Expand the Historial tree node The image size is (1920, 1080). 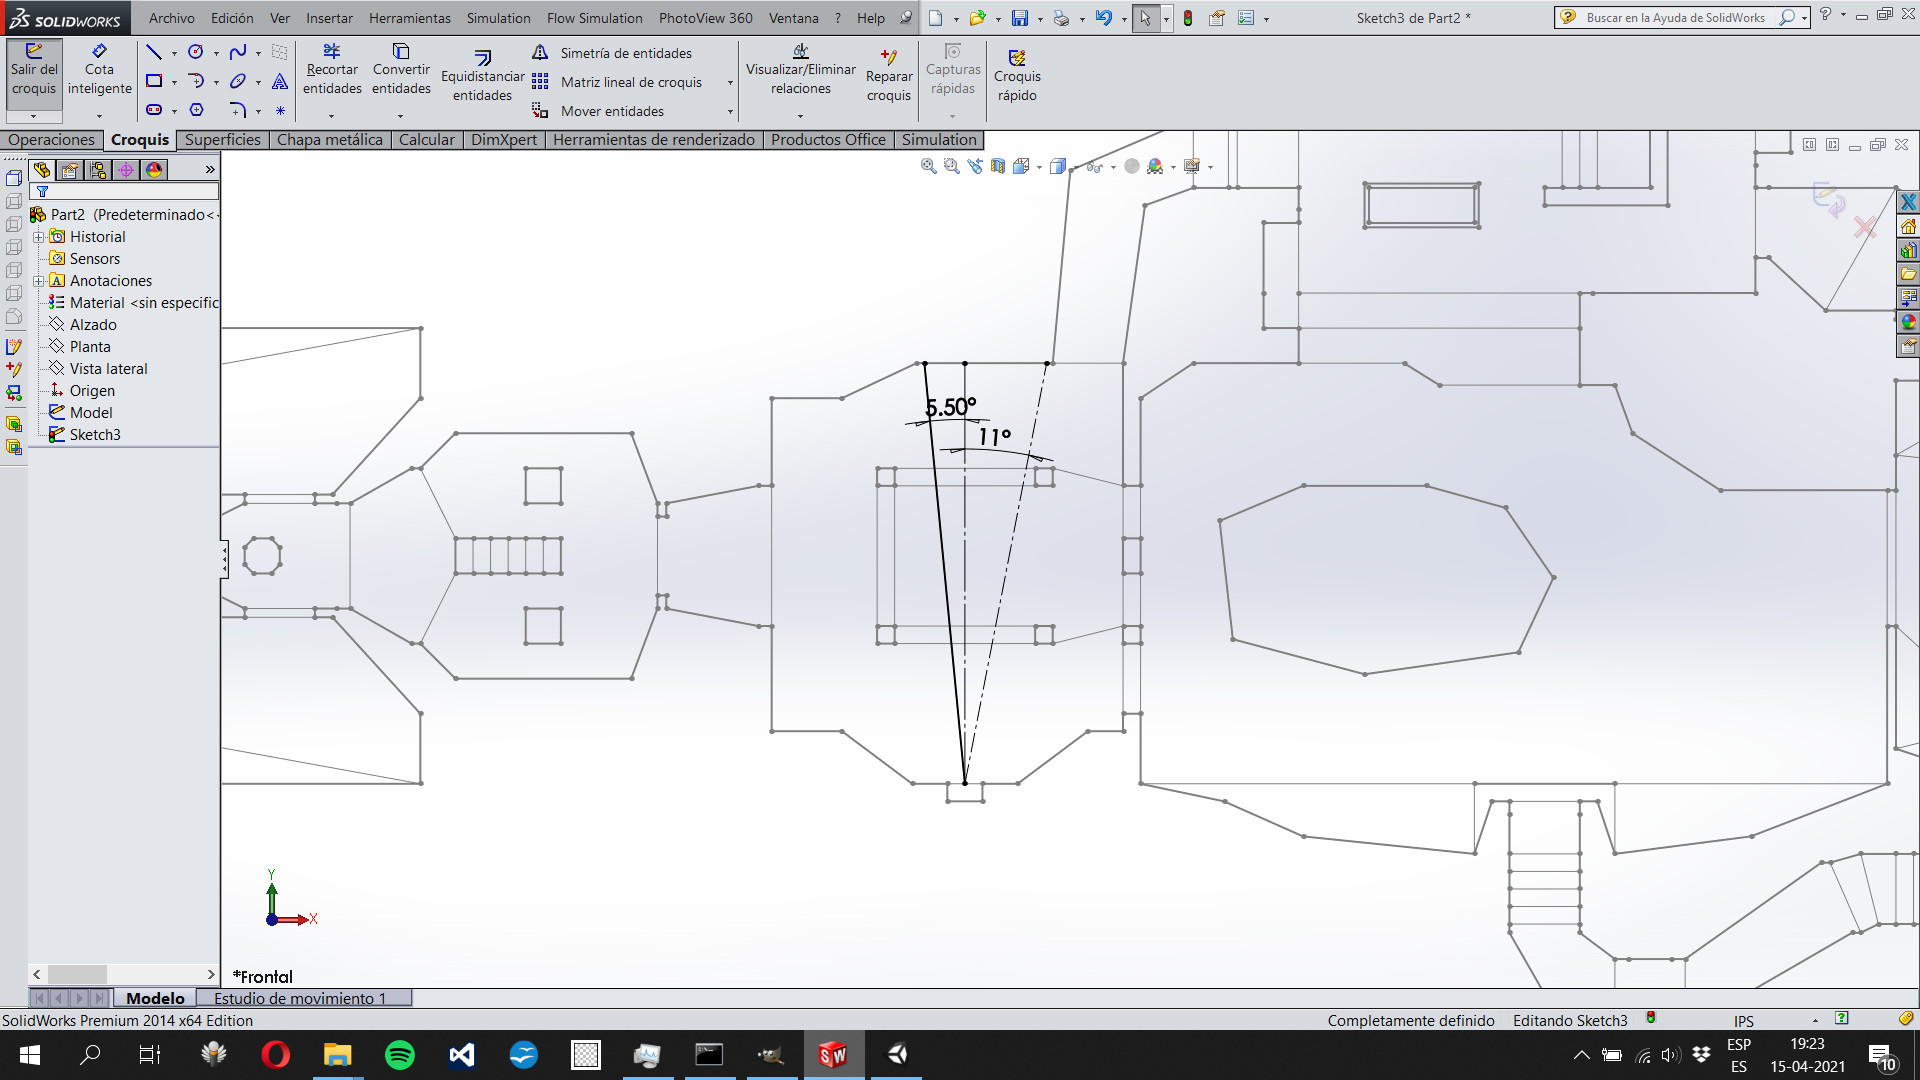point(39,237)
